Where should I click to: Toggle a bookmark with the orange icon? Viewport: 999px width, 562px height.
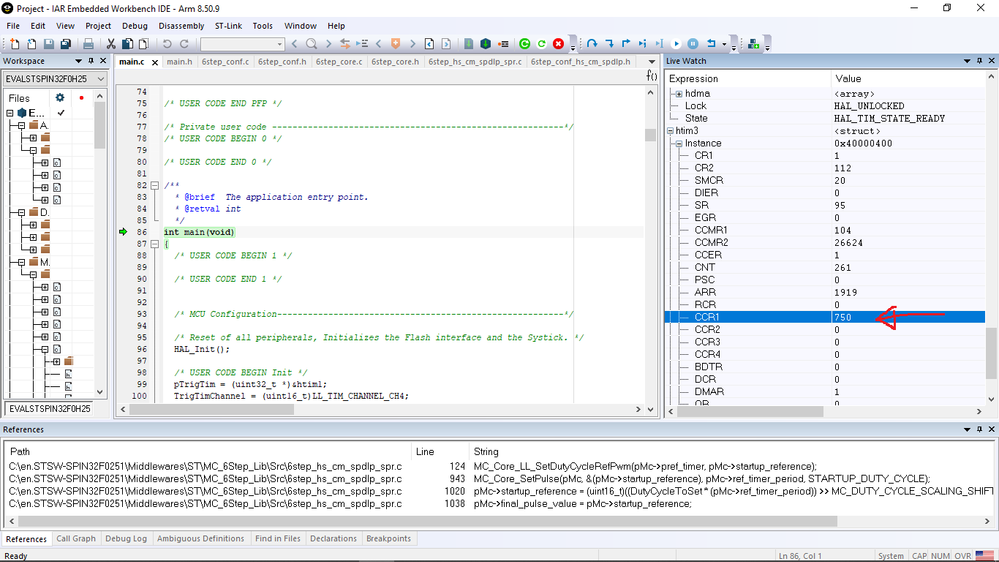point(395,43)
